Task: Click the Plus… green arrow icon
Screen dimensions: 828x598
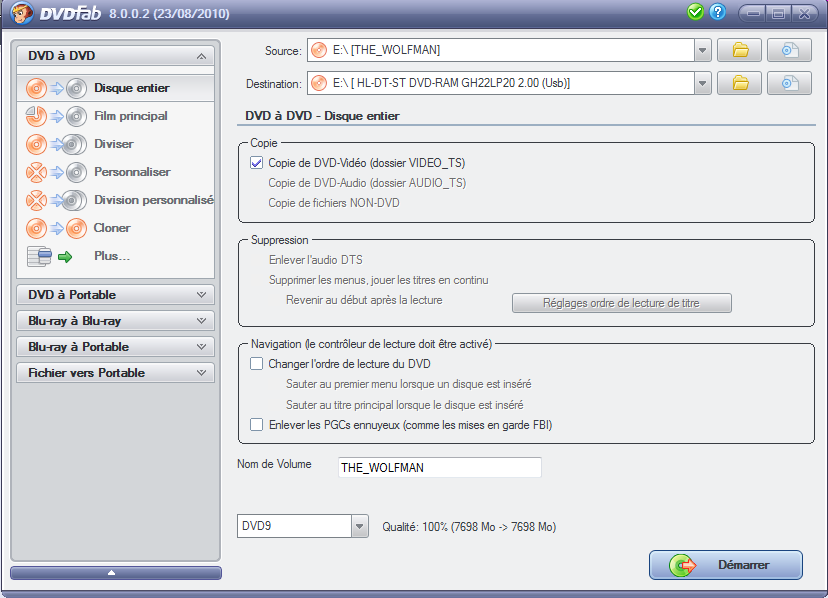Action: [65, 257]
